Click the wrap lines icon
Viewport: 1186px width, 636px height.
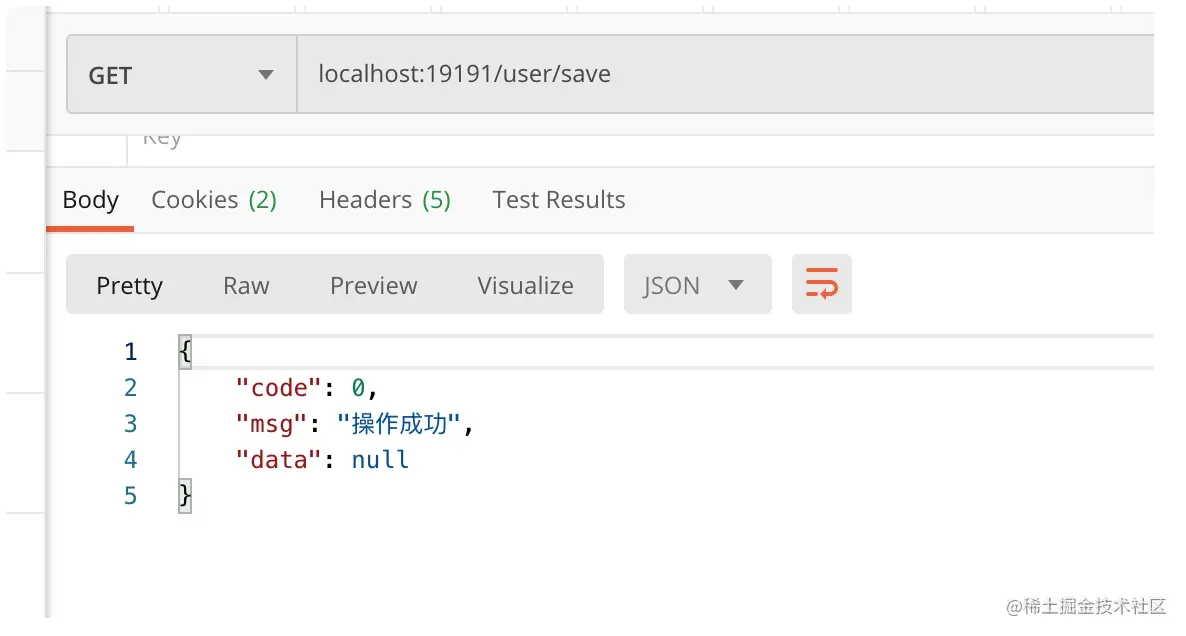point(822,284)
